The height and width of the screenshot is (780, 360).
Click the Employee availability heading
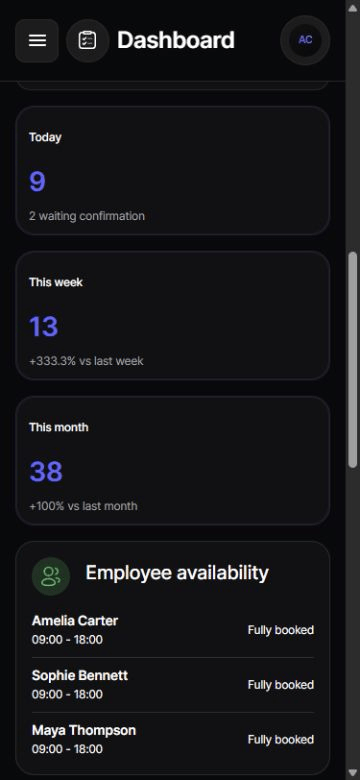pyautogui.click(x=177, y=573)
